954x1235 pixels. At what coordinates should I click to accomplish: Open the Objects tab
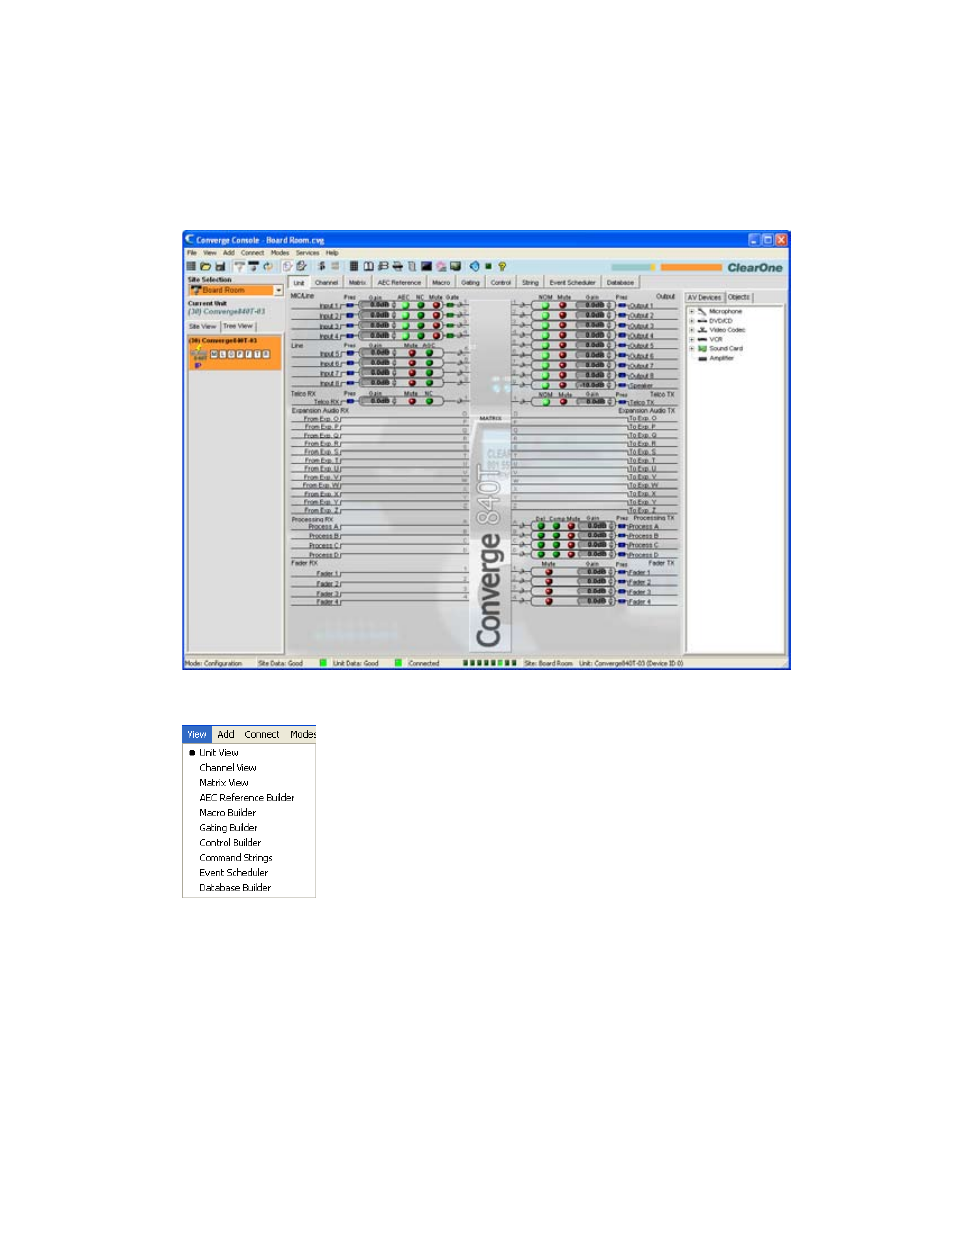click(739, 297)
